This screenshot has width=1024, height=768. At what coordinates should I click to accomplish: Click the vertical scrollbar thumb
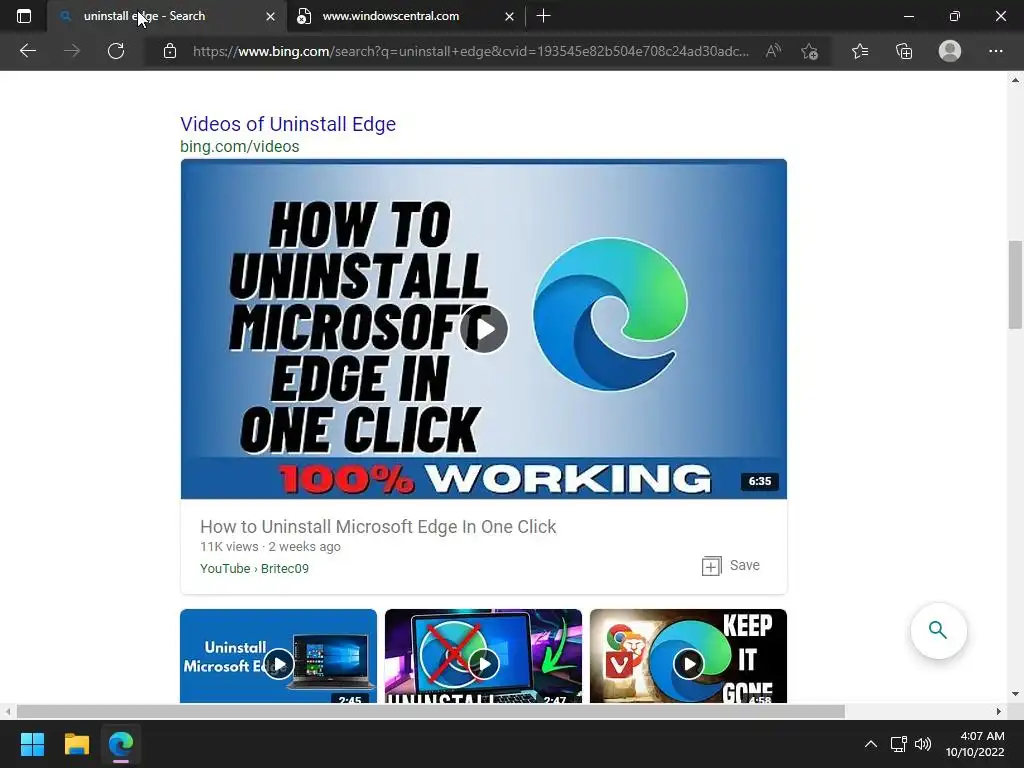point(1015,285)
